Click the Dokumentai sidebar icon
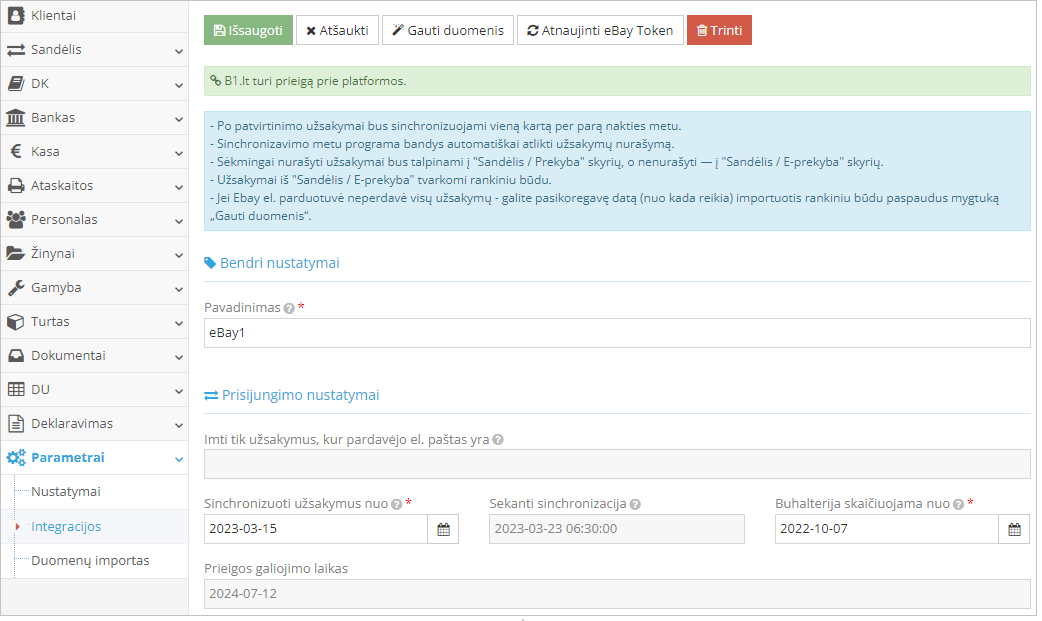Screen dimensions: 1042x621 pos(16,355)
